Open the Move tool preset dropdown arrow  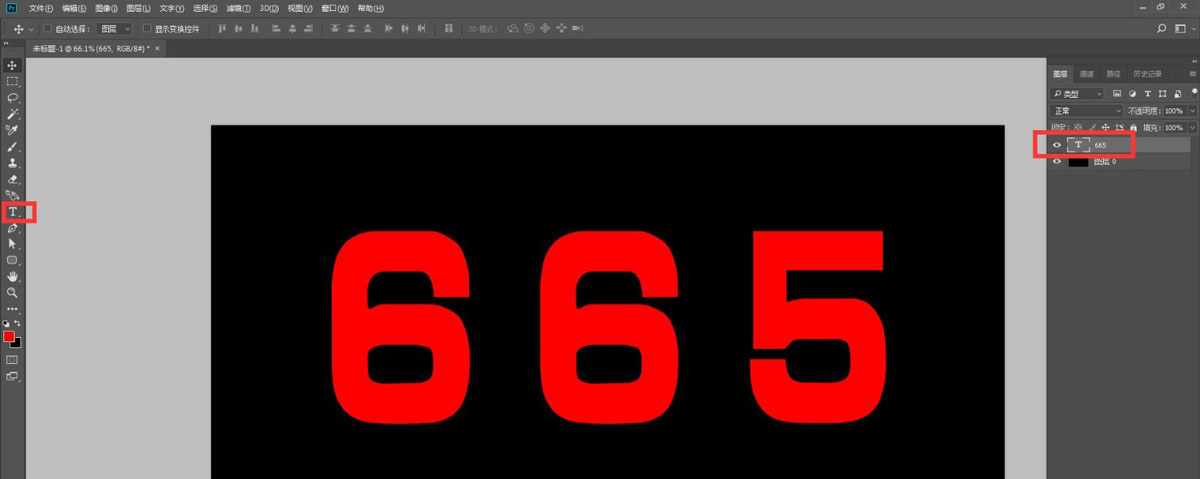click(32, 29)
